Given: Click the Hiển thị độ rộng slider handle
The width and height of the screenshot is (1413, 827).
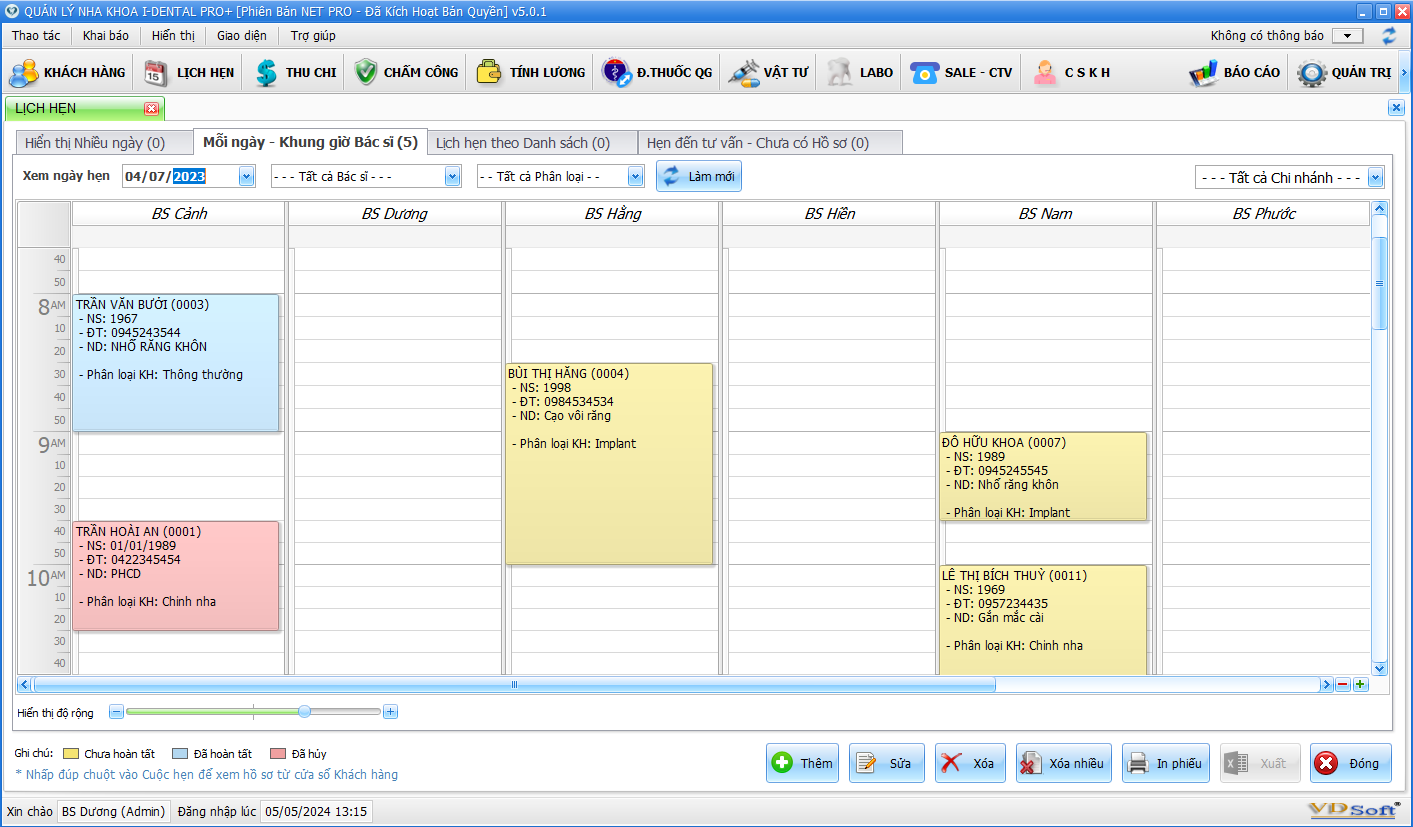Looking at the screenshot, I should coord(304,712).
